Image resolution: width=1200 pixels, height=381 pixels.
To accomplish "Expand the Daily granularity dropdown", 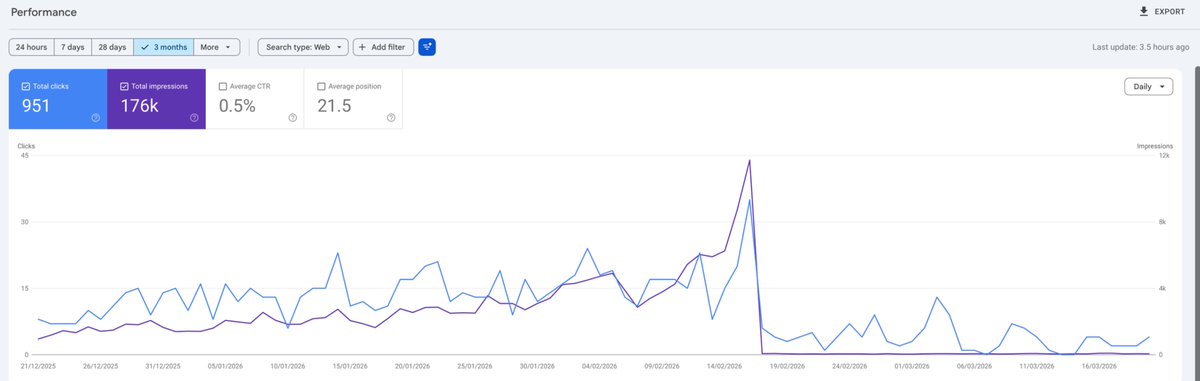I will tap(1148, 87).
